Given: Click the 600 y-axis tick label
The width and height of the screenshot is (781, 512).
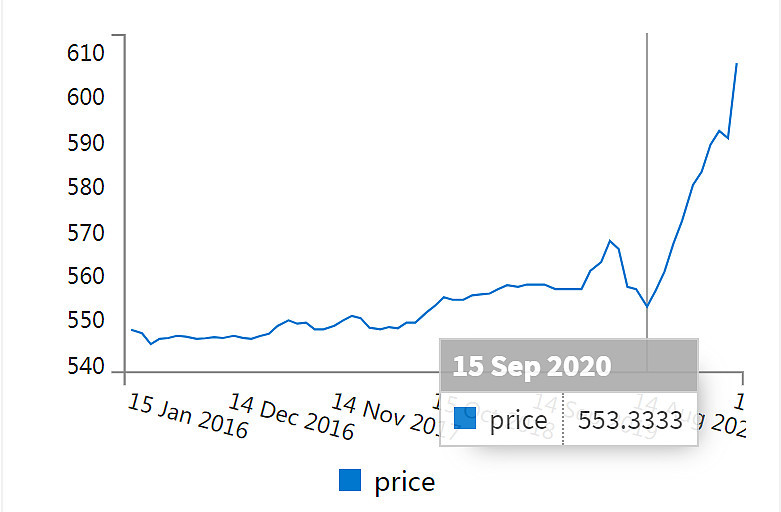Looking at the screenshot, I should [86, 98].
